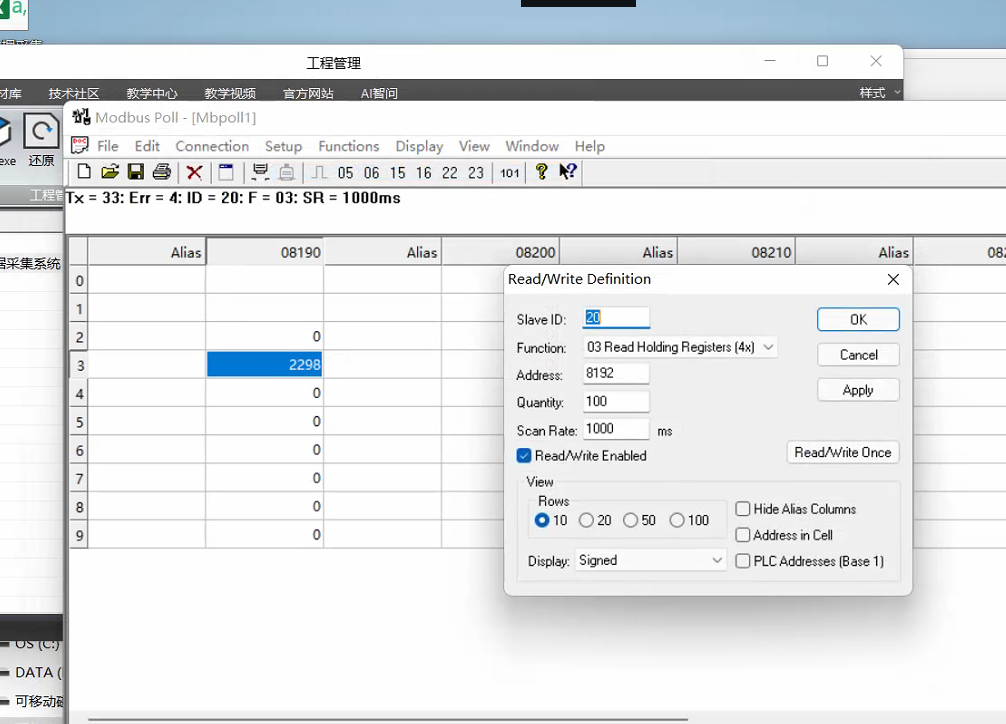
Task: Check PLC Addresses (Base 1) option
Action: pyautogui.click(x=743, y=561)
